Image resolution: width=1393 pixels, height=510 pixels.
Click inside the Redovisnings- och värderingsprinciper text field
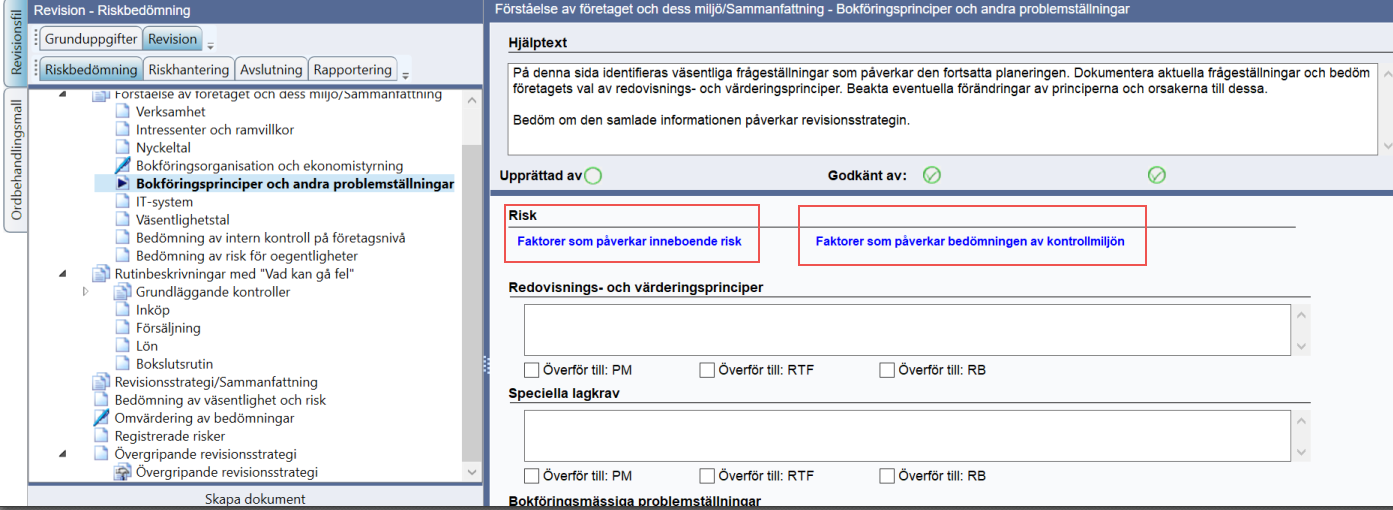point(907,330)
